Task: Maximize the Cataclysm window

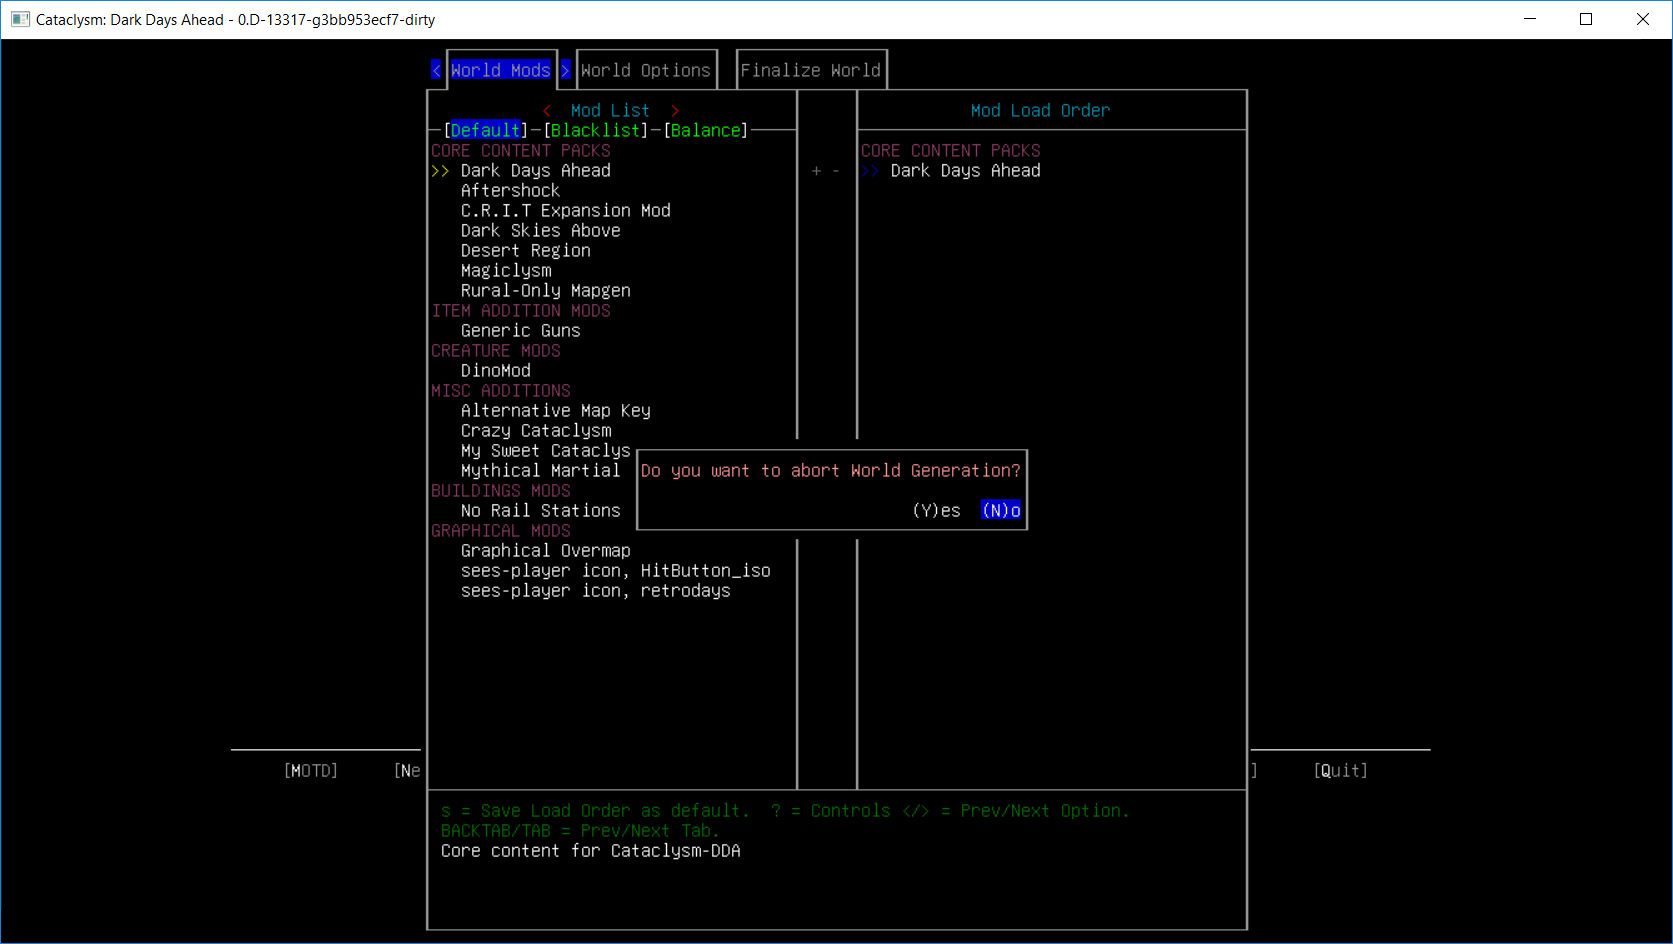Action: click(x=1586, y=19)
